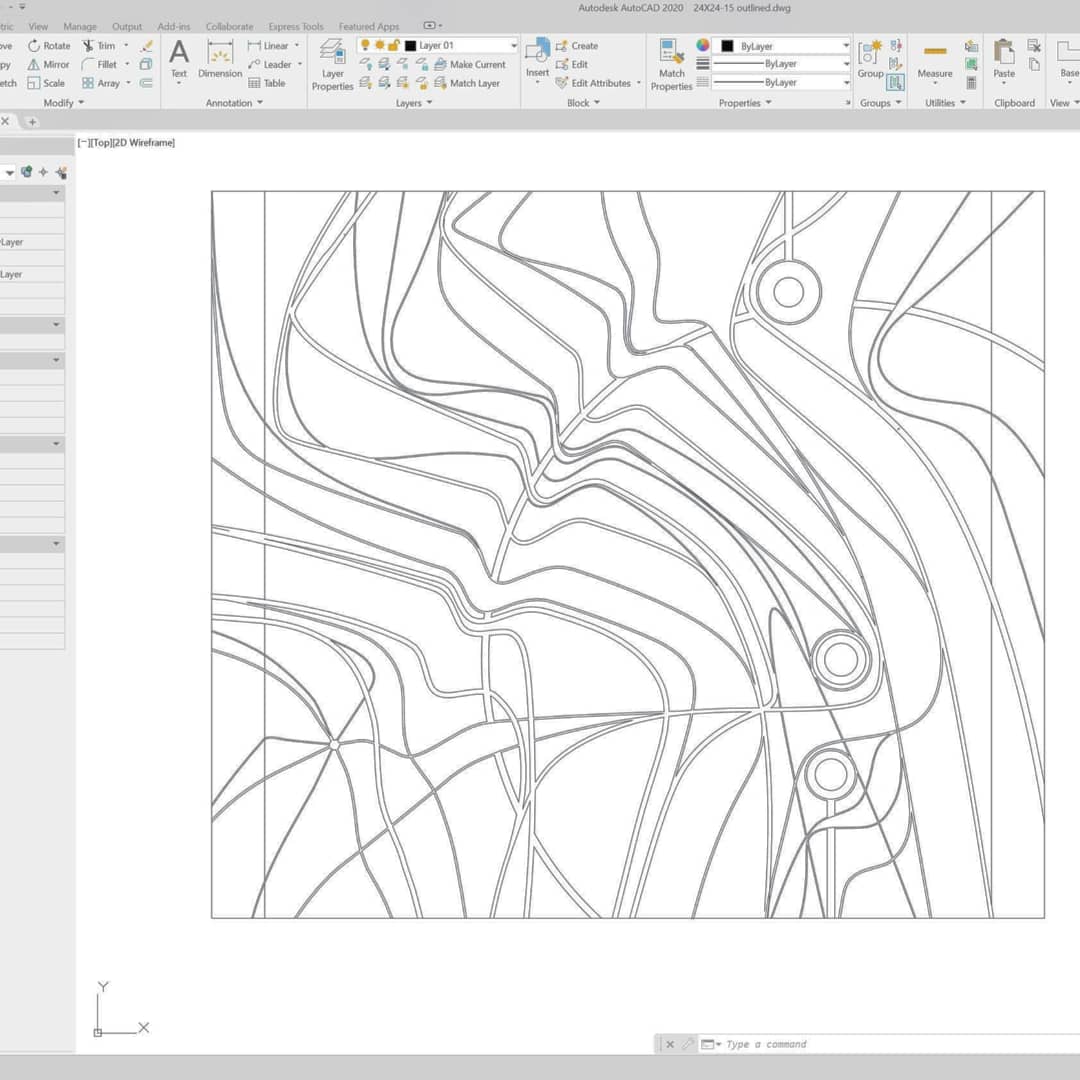Open the Collaborate ribbon tab
Screen dimensions: 1080x1080
(x=229, y=27)
